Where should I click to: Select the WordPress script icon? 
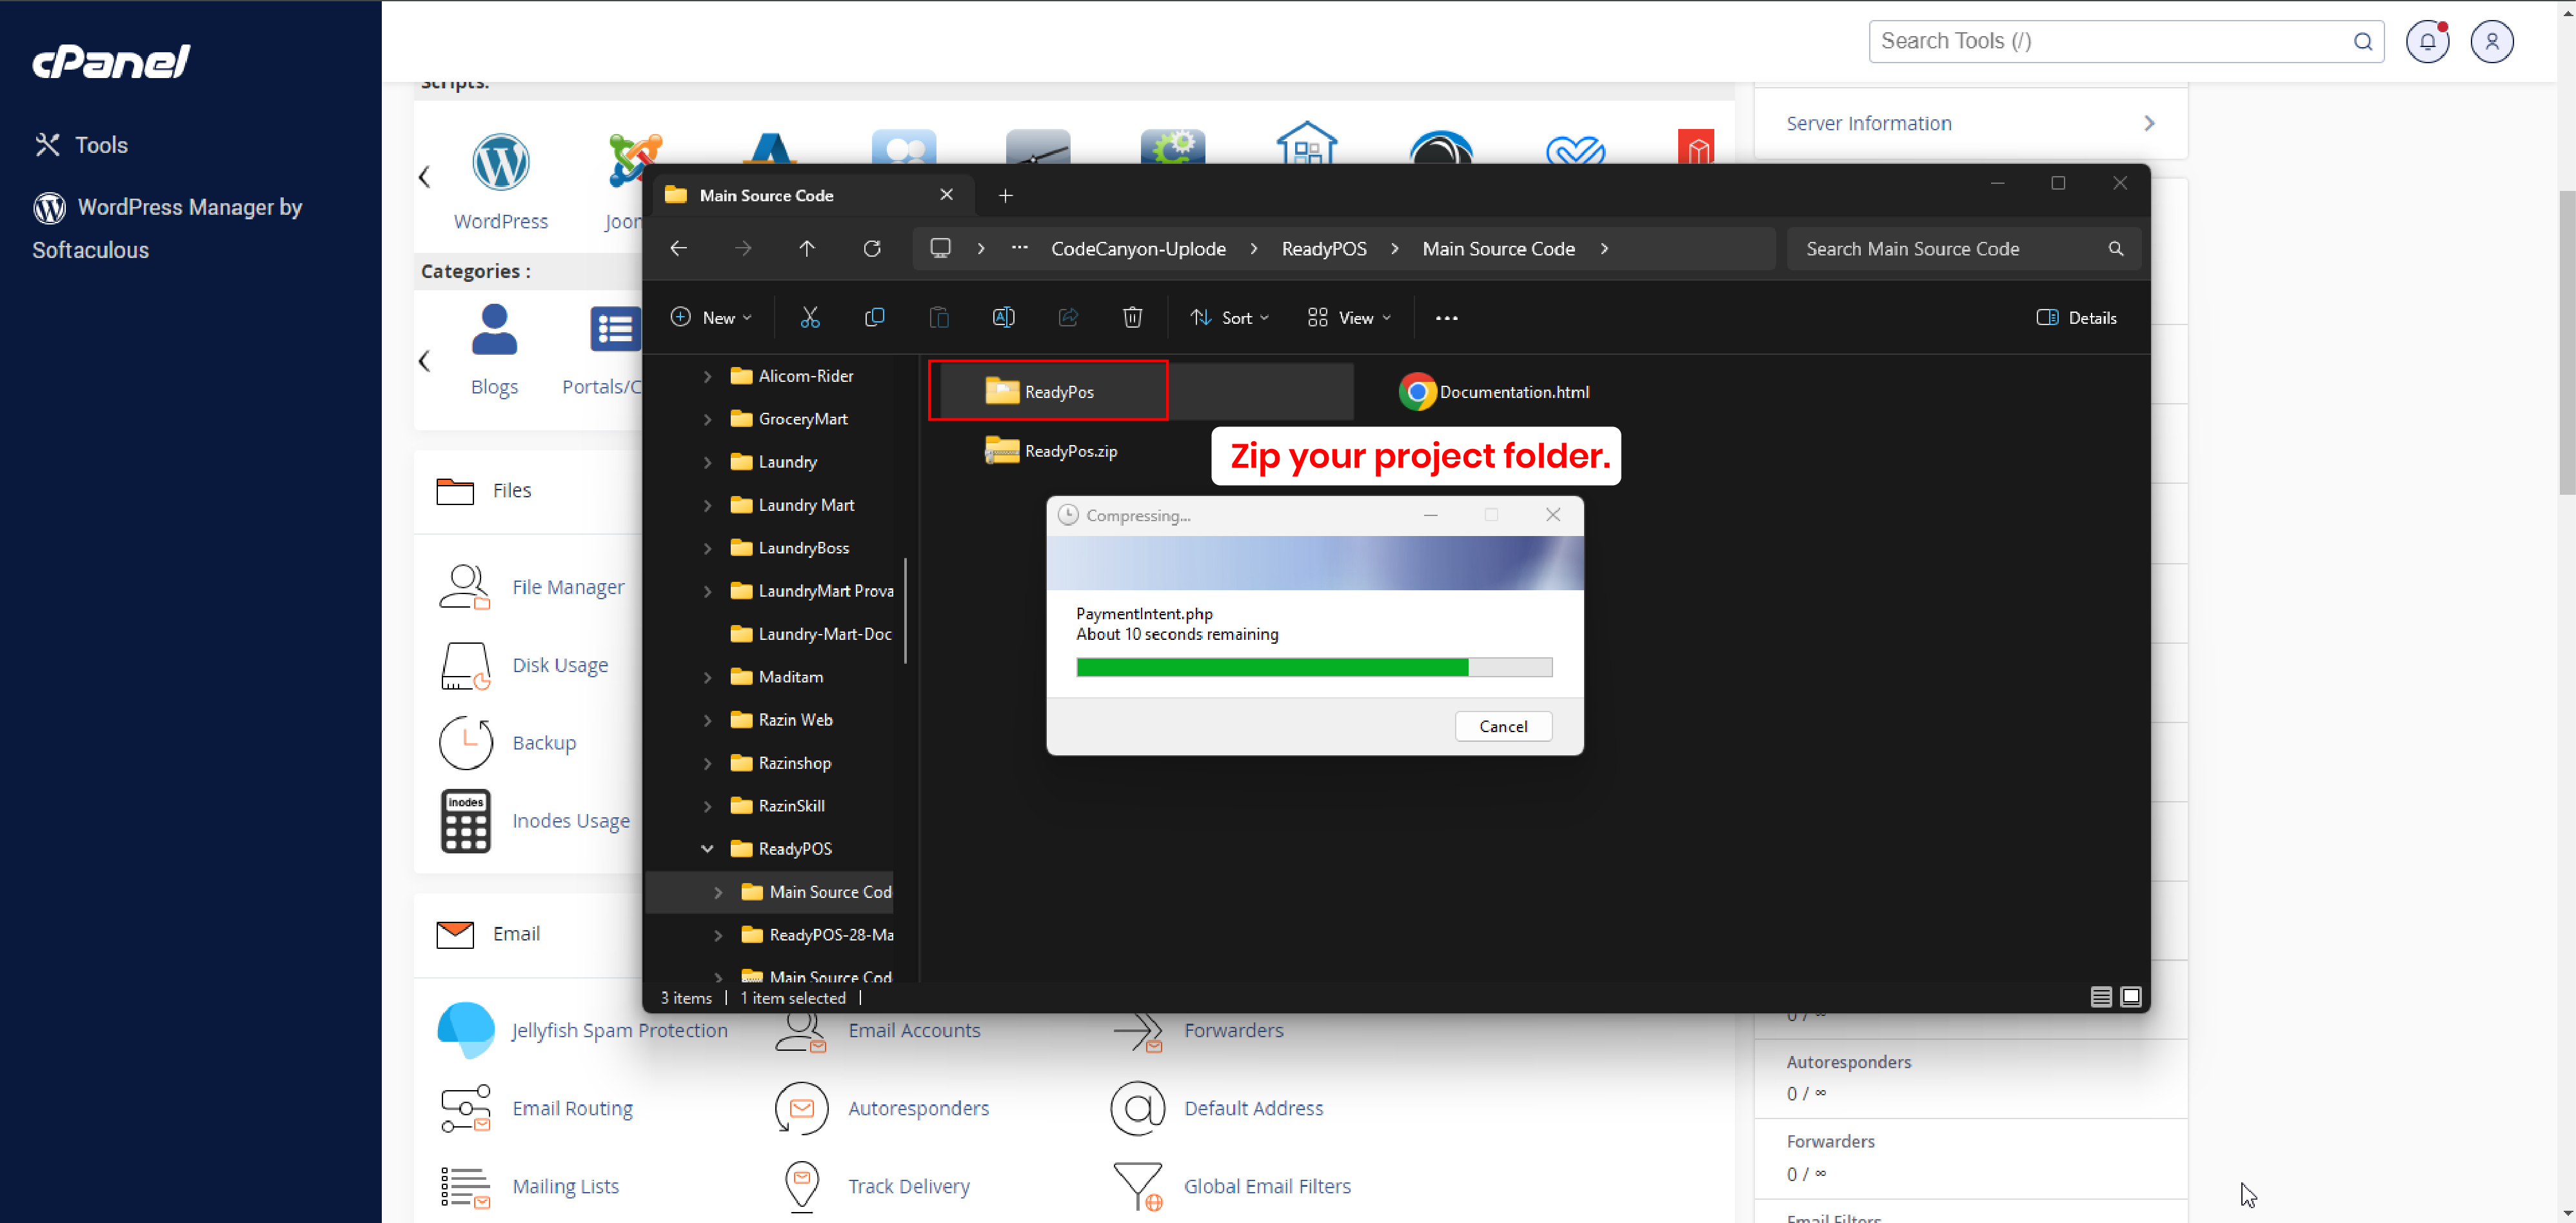tap(500, 161)
